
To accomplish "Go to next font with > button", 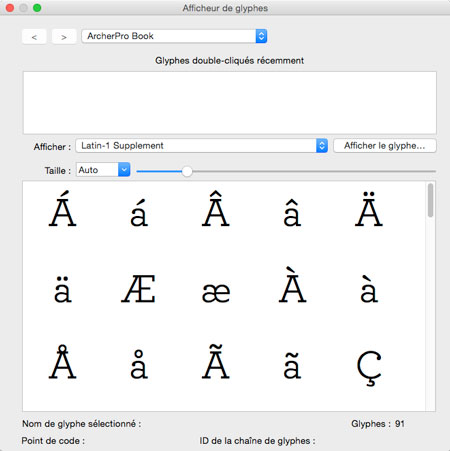I will pyautogui.click(x=64, y=37).
